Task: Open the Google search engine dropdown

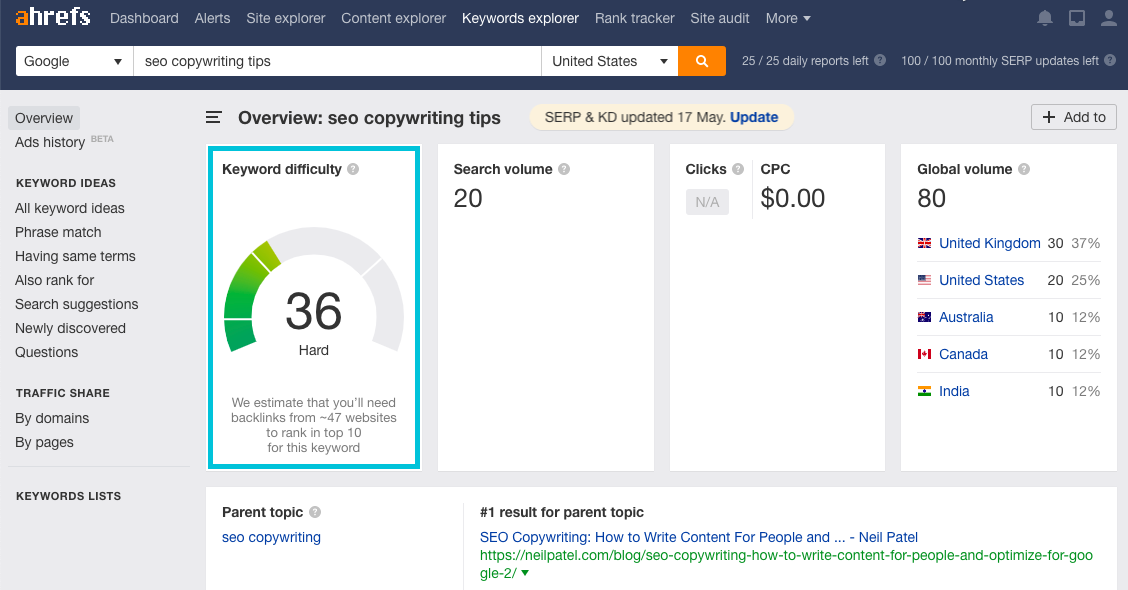Action: coord(75,61)
